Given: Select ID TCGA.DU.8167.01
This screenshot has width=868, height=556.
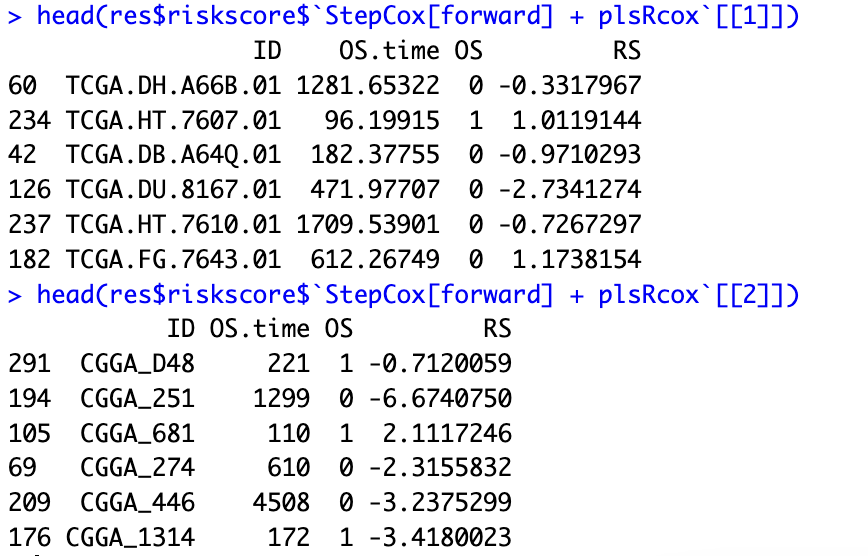Looking at the screenshot, I should pos(173,190).
